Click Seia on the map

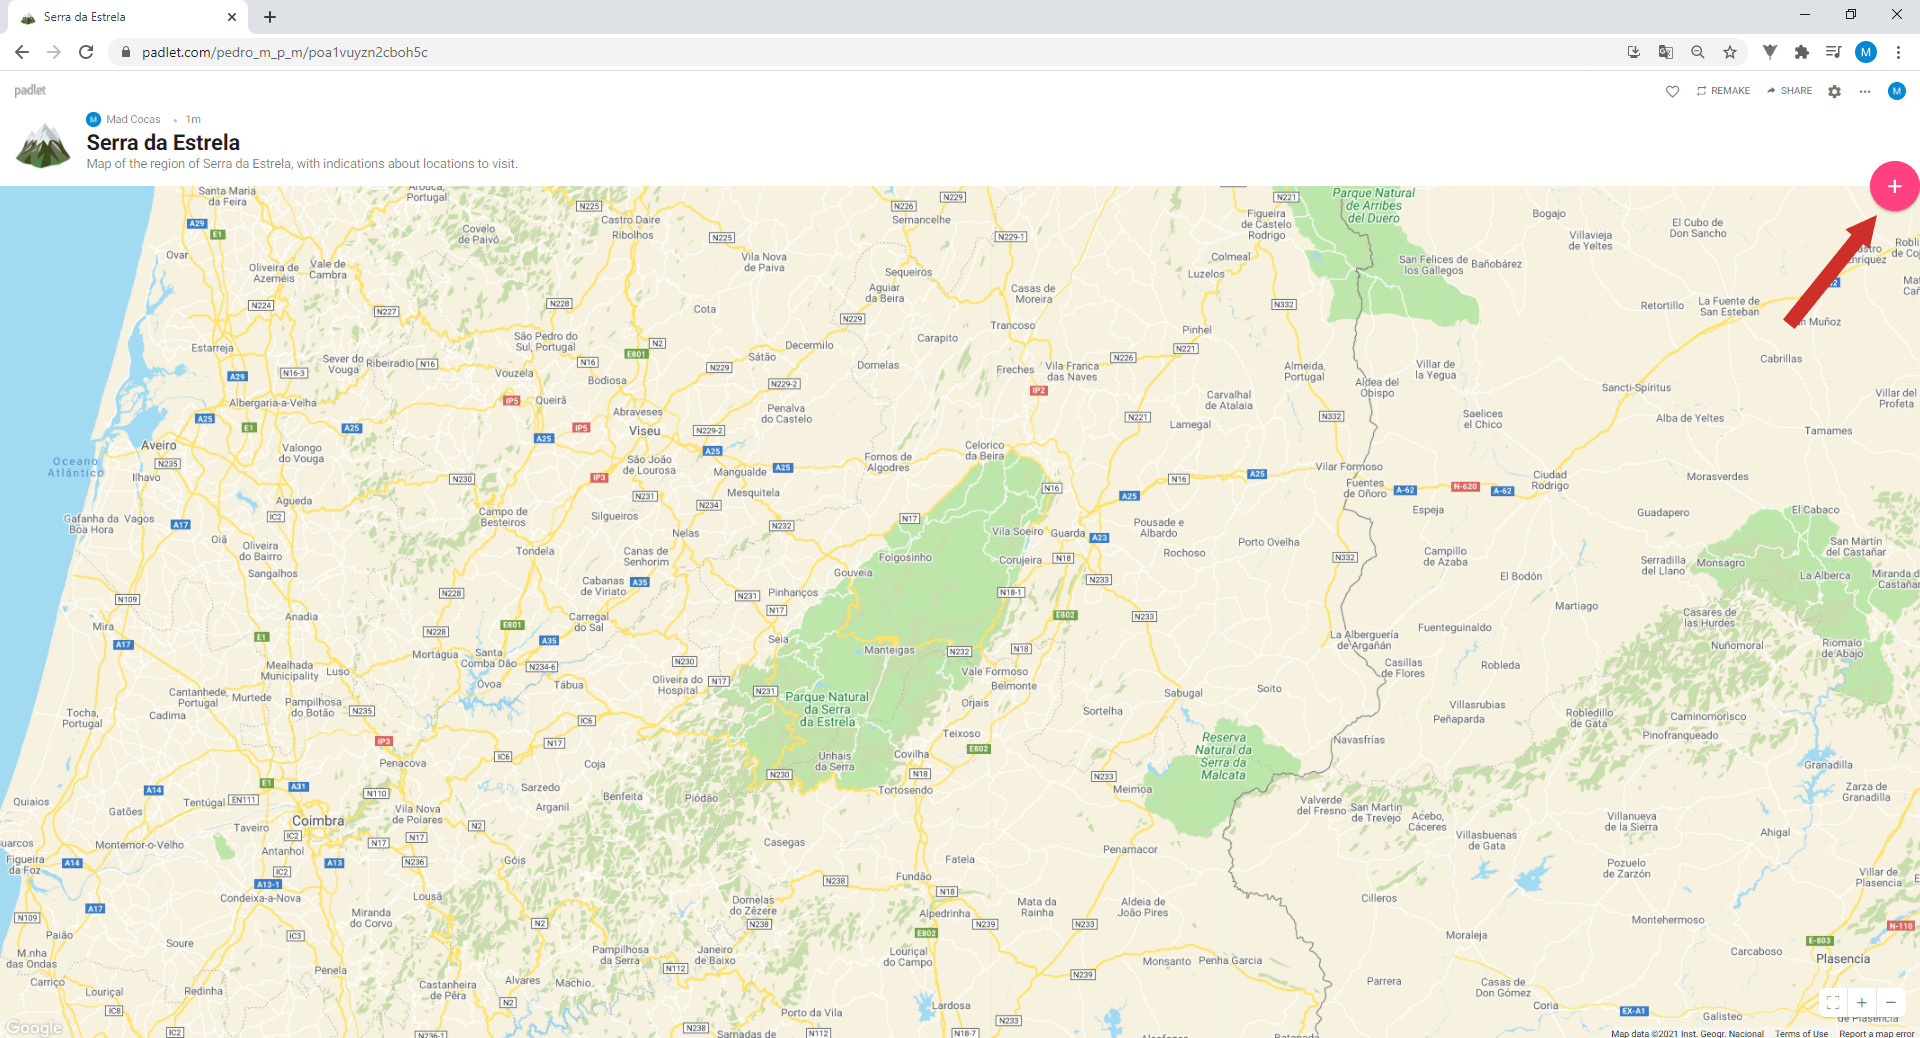(778, 639)
